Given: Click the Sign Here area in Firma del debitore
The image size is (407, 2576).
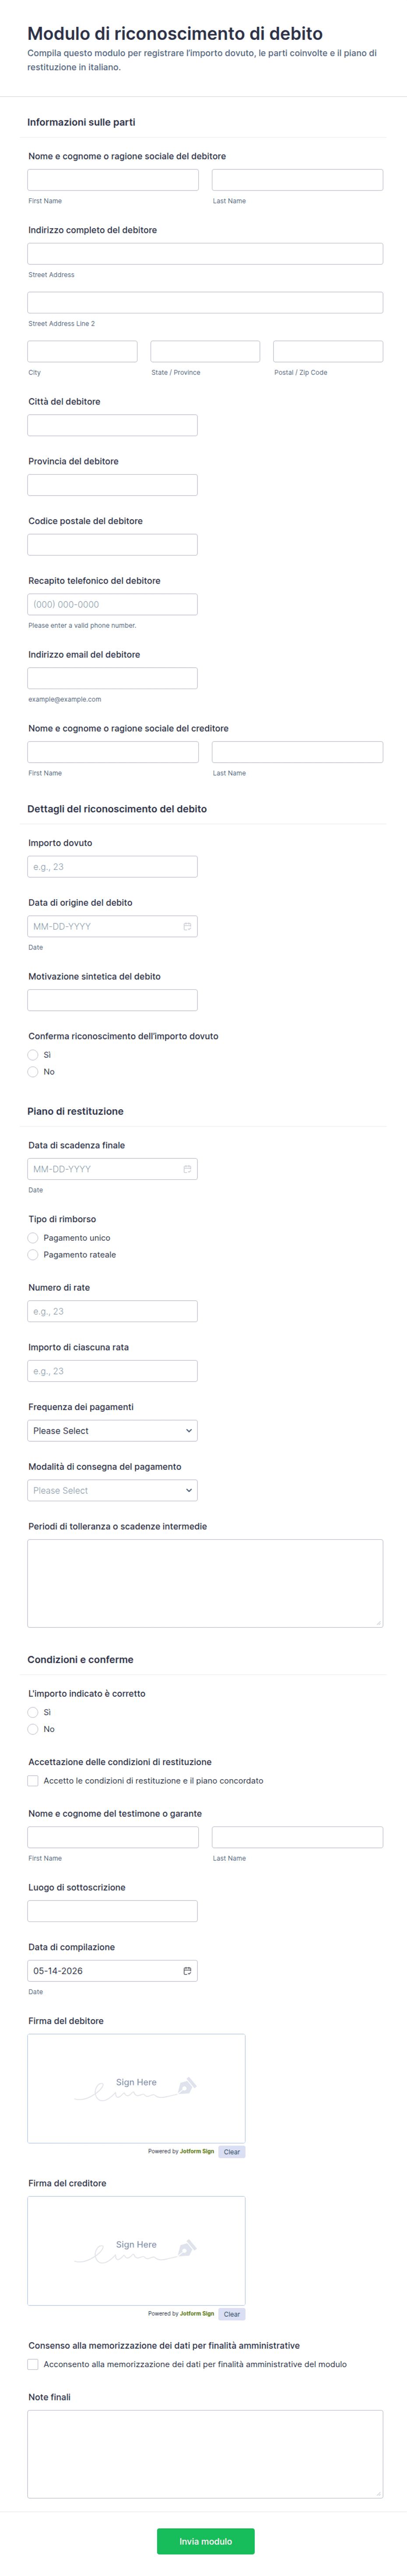Looking at the screenshot, I should click(136, 2088).
